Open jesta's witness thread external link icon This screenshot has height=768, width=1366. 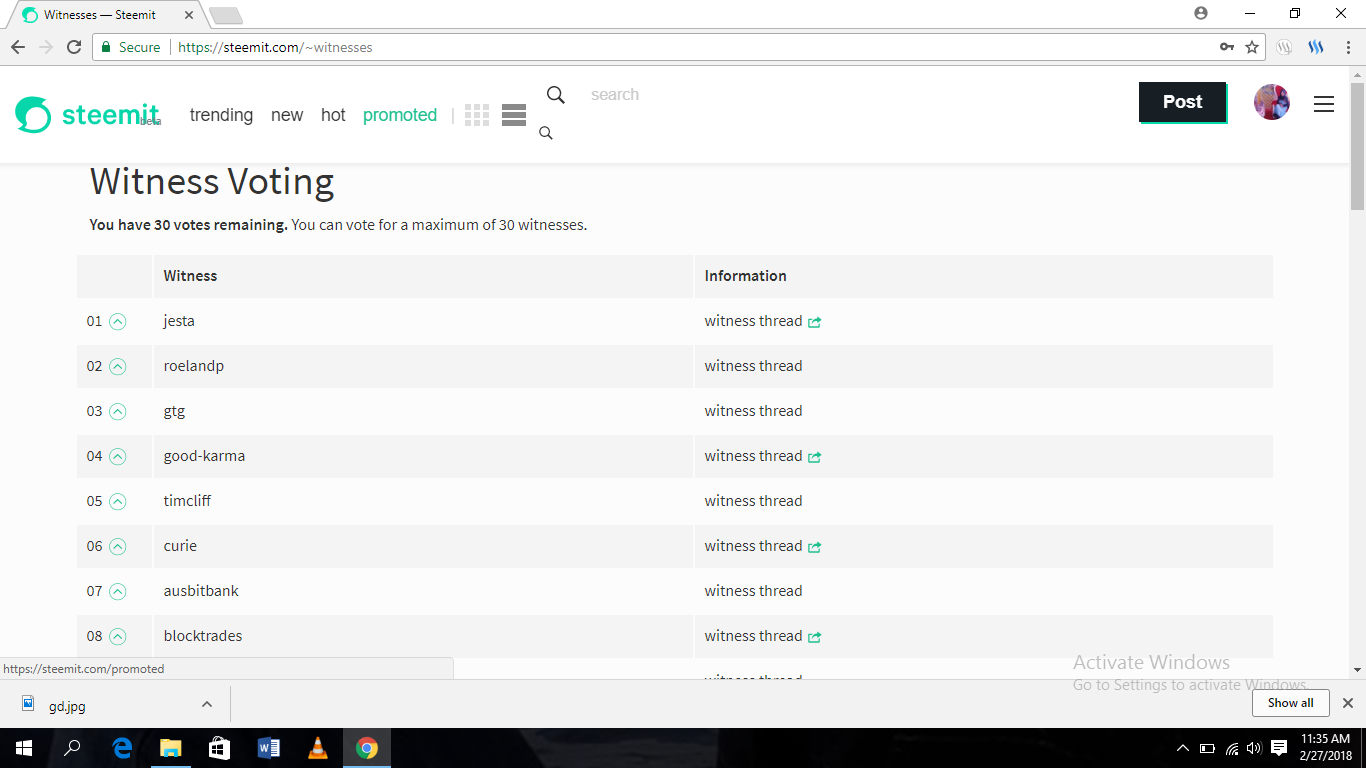(813, 321)
